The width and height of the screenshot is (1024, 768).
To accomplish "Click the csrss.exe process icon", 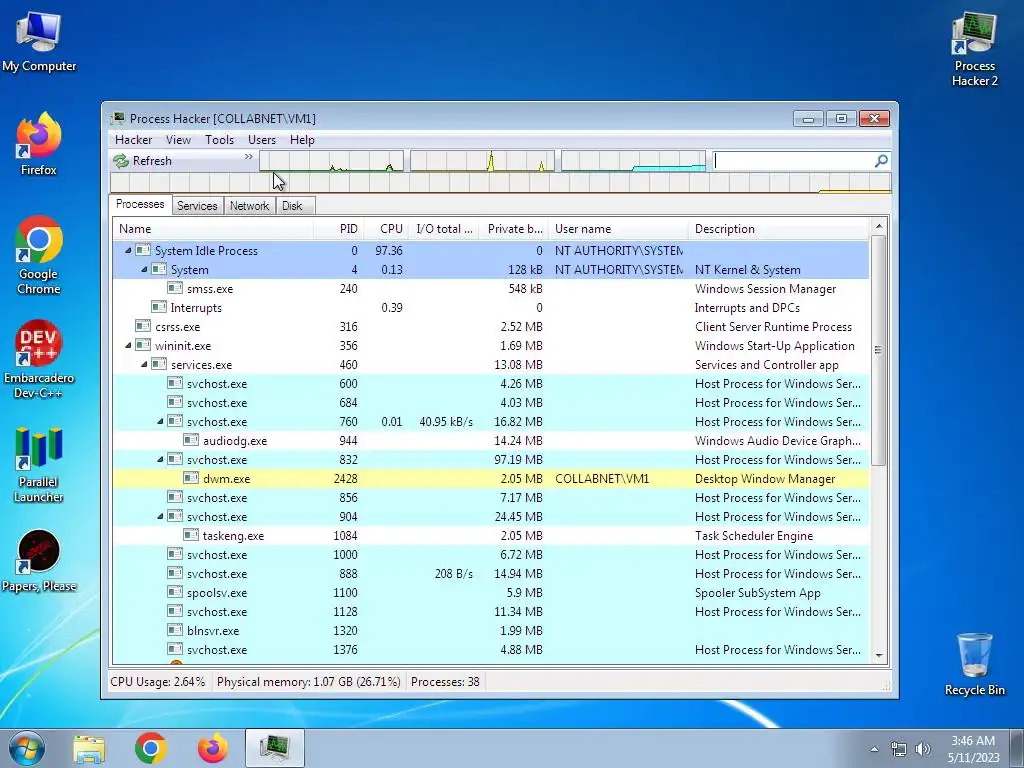I will pos(142,325).
